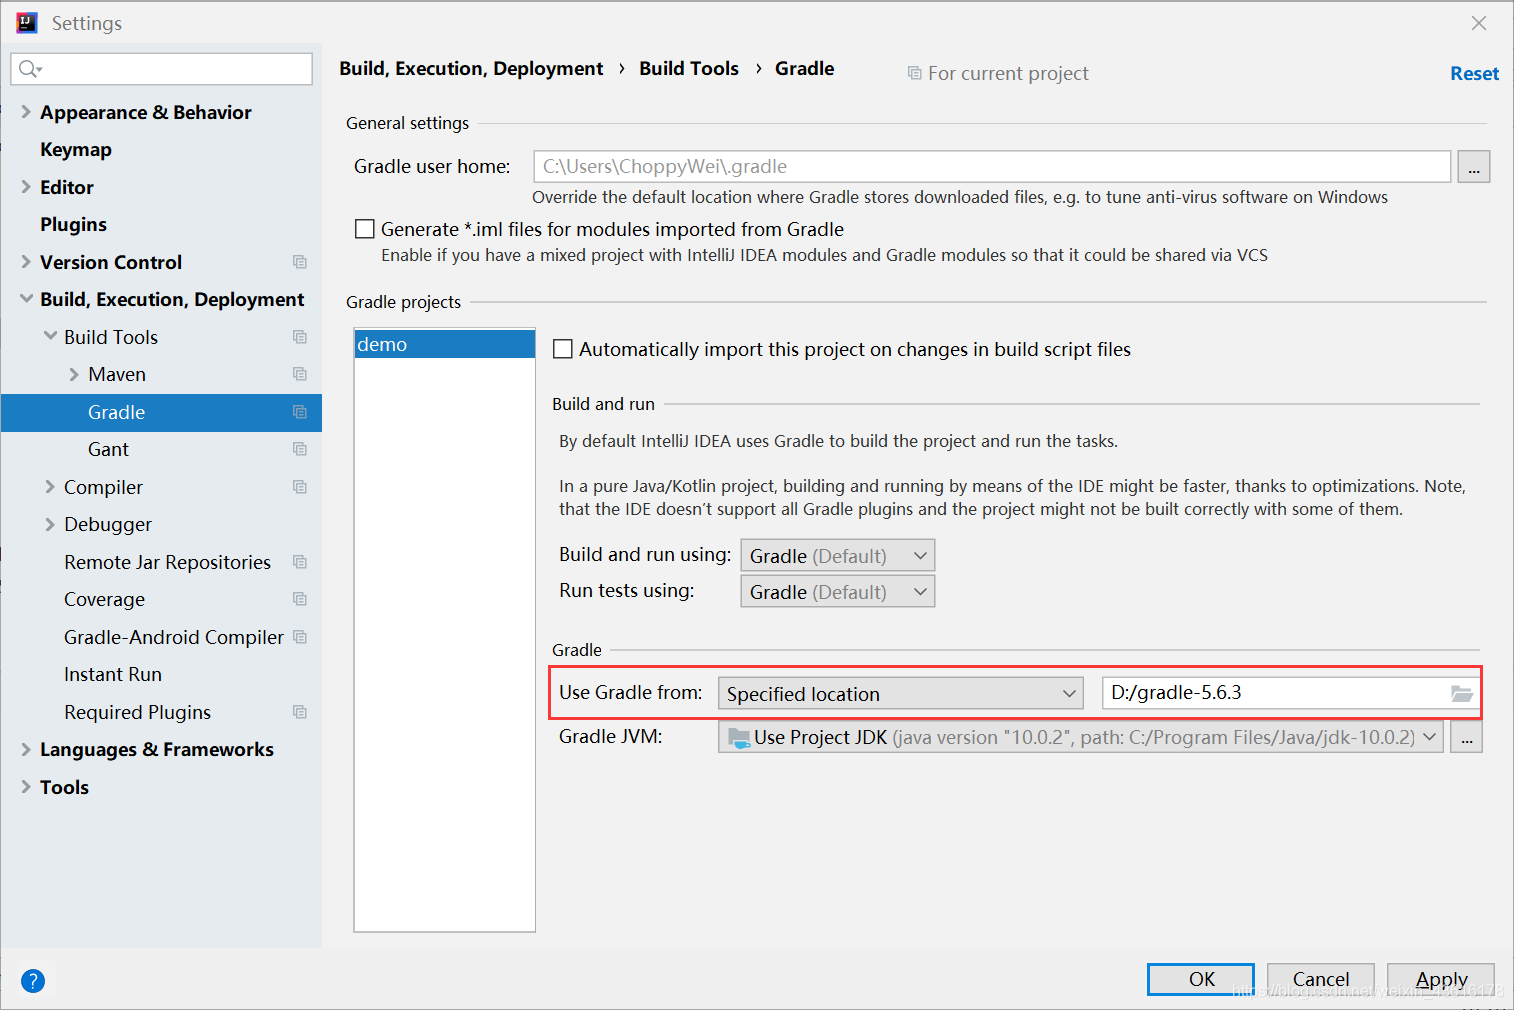The image size is (1514, 1010).
Task: Click the JDK folder icon in Gradle JVM dropdown
Action: [739, 738]
